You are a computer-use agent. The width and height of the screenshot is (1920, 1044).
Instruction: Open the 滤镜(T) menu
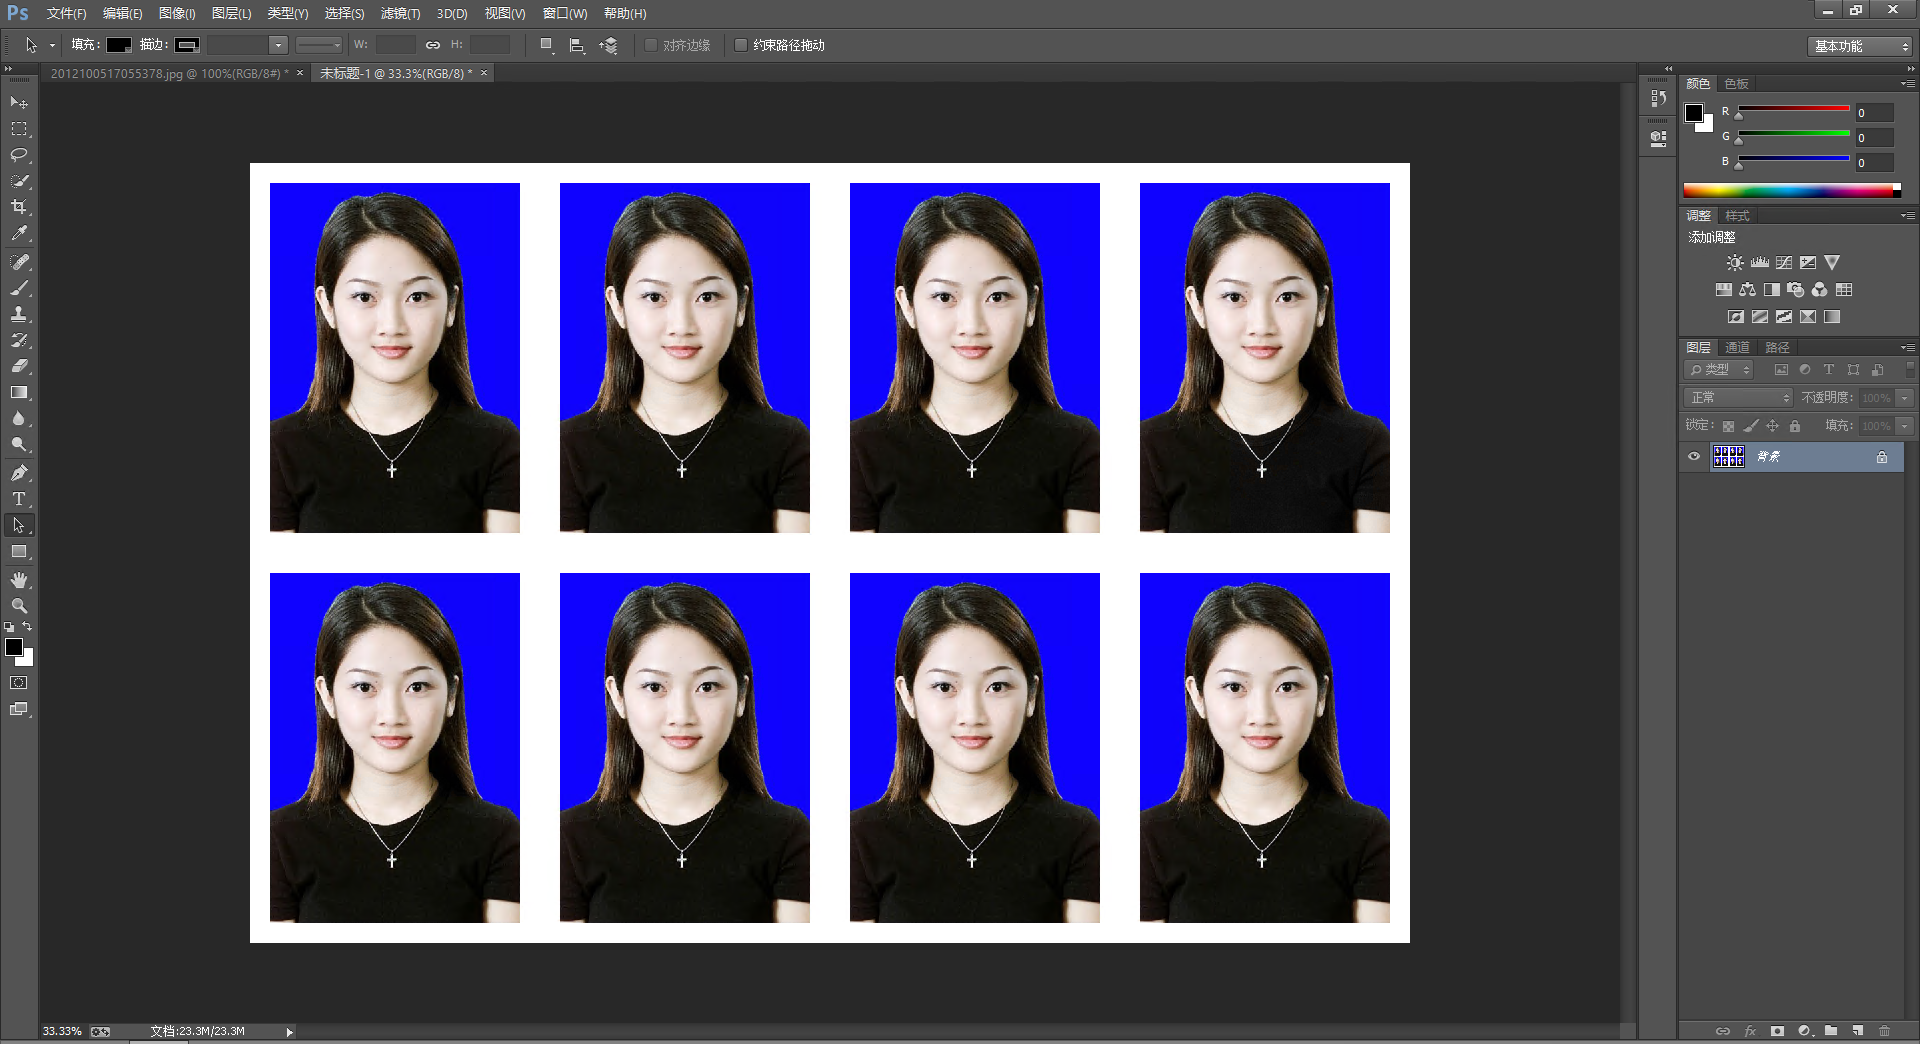point(400,14)
